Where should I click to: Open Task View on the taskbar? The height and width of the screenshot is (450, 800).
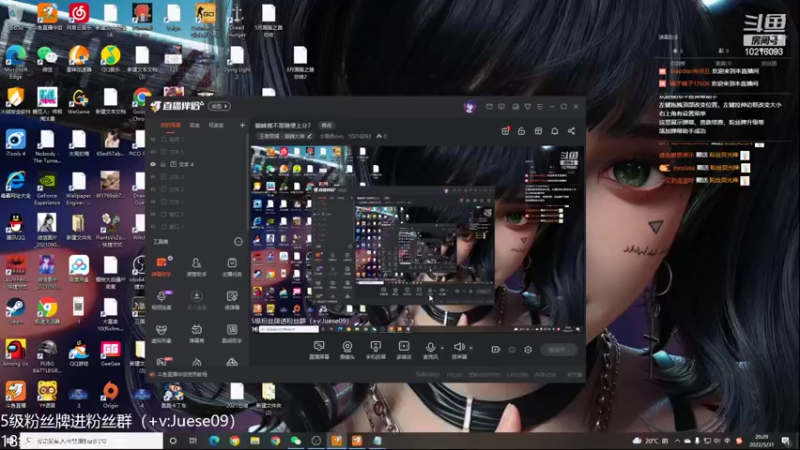point(193,440)
